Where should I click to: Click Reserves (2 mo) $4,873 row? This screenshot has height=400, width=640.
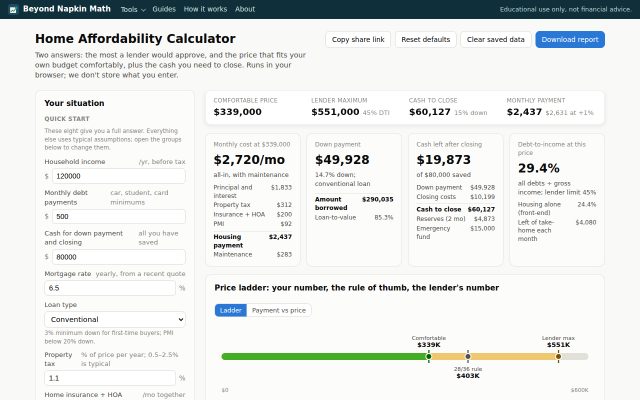pos(456,219)
